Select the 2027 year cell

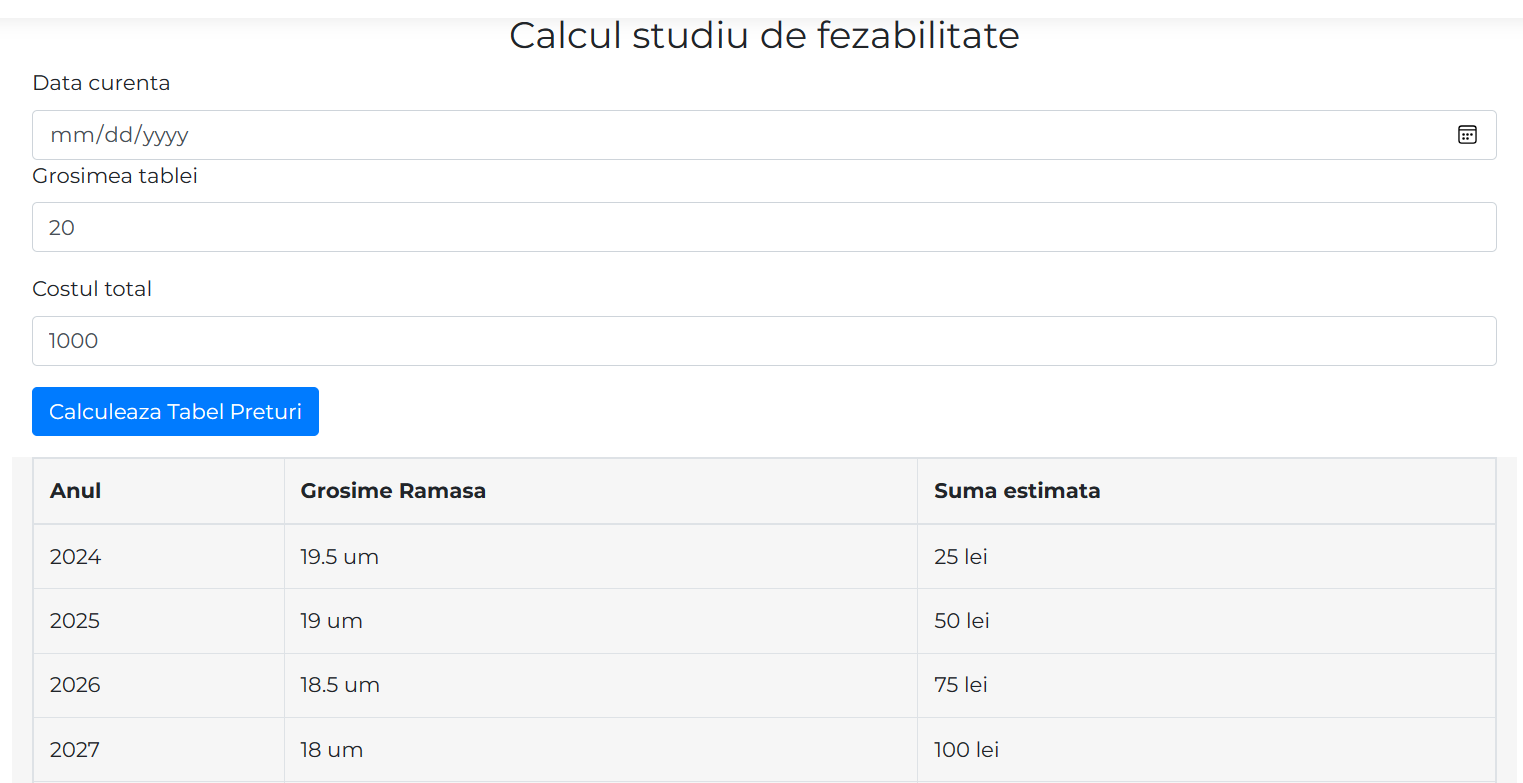click(76, 749)
